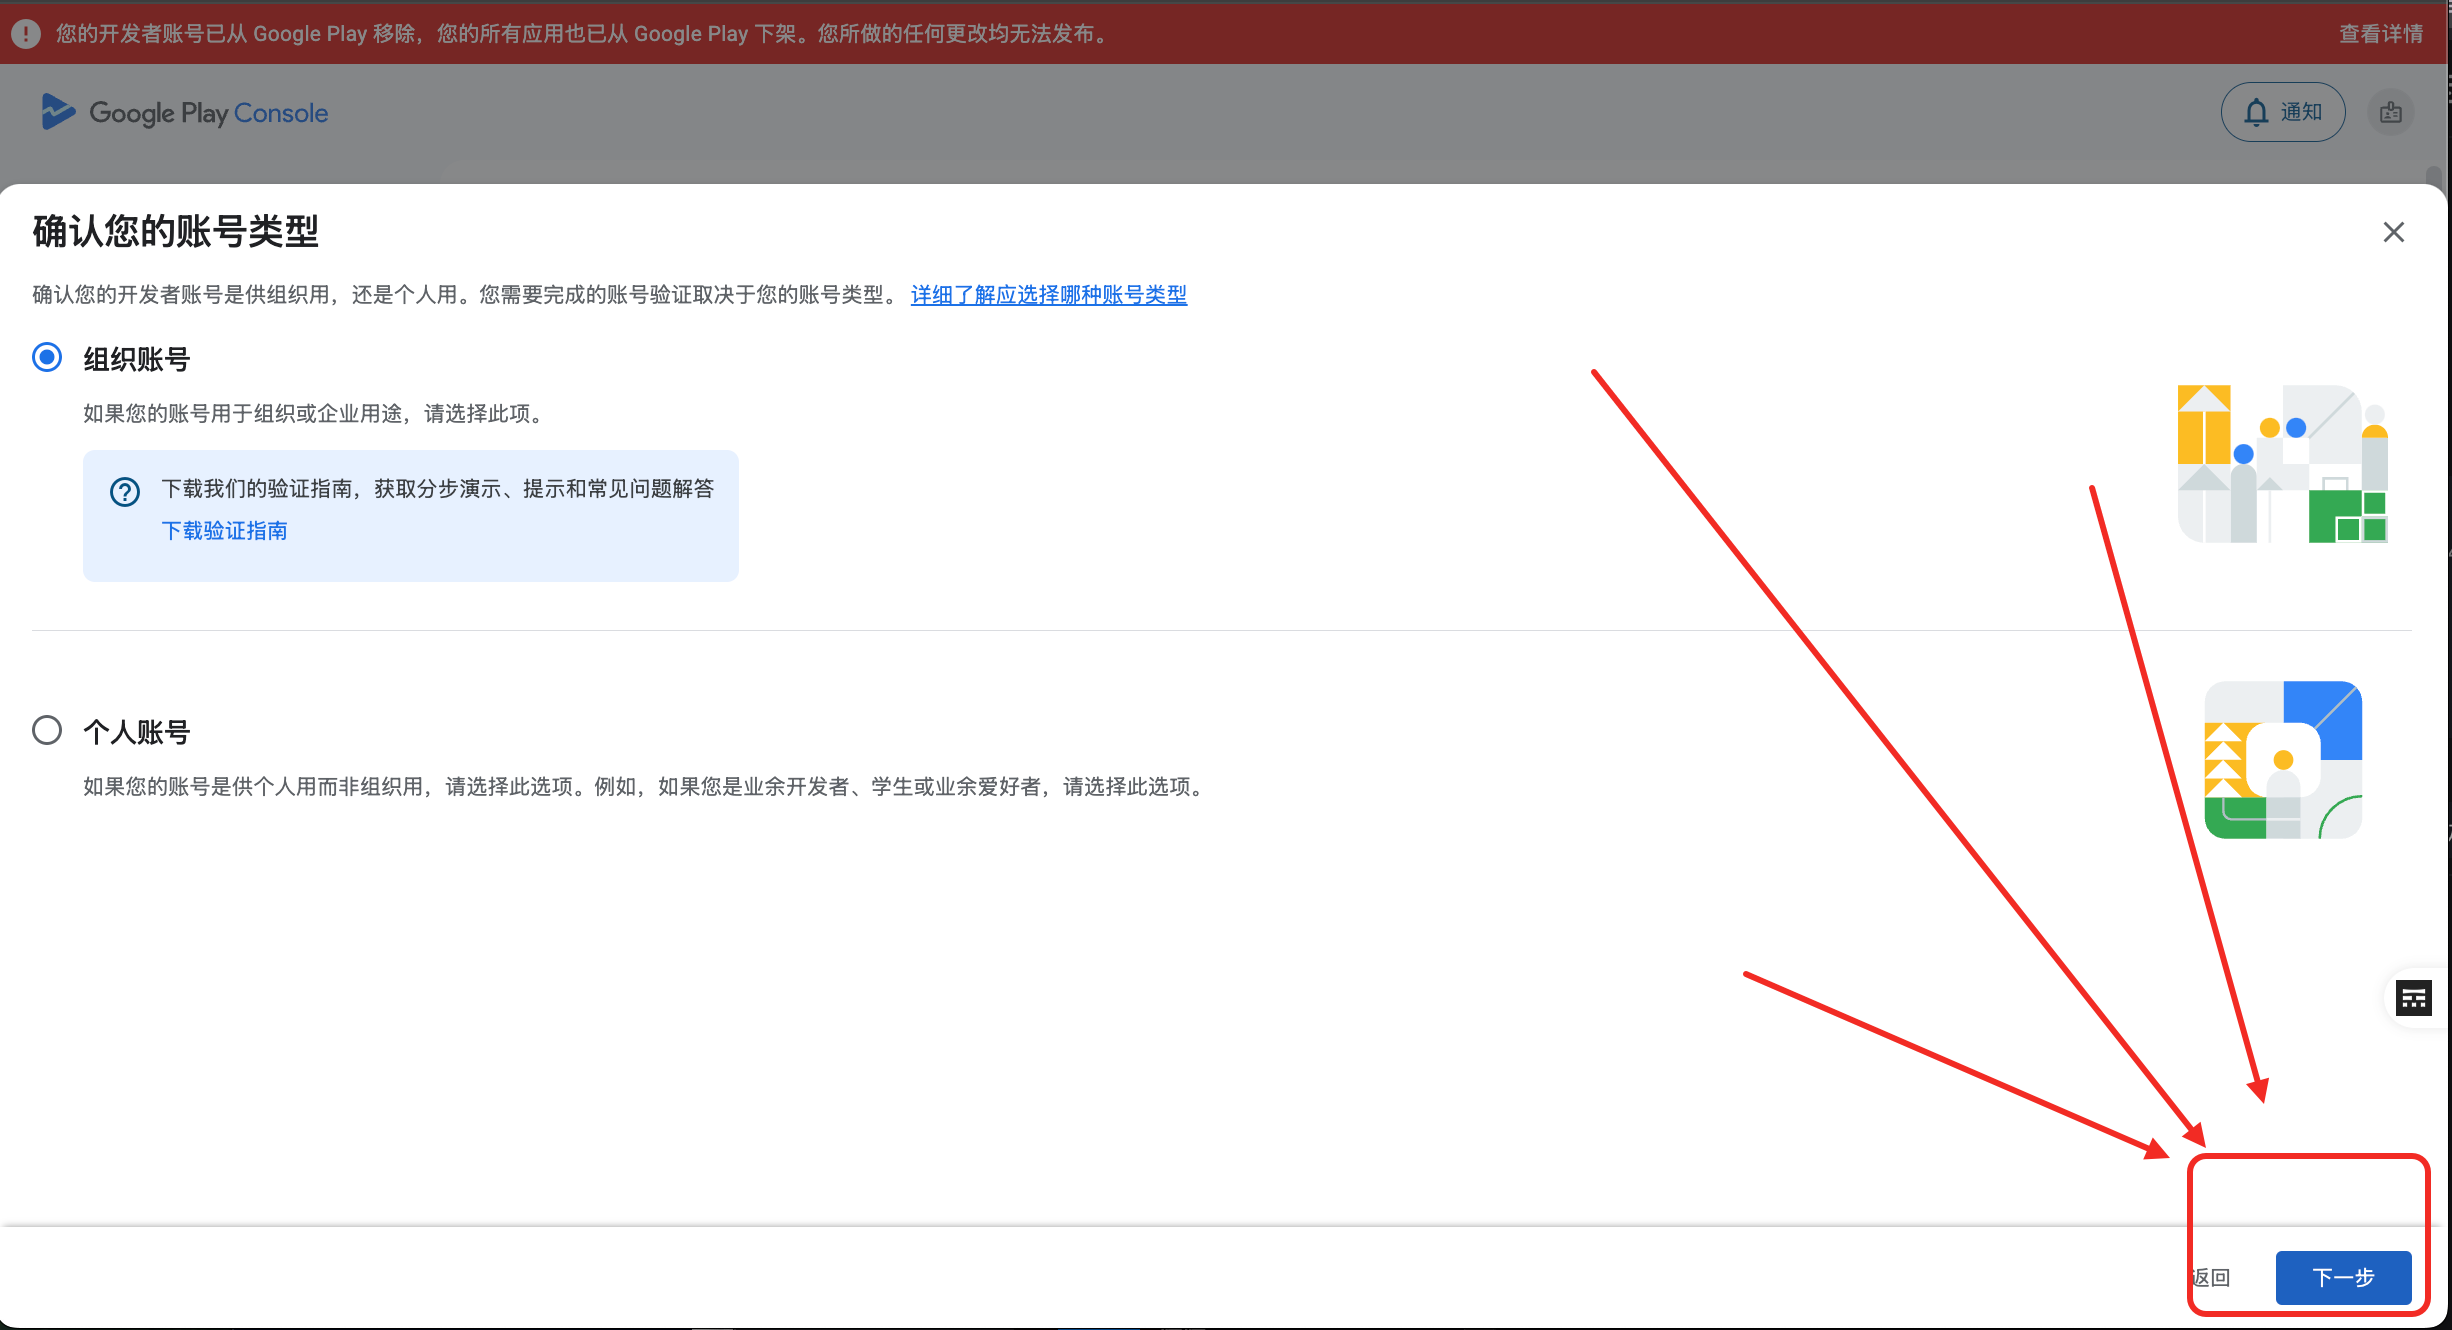Click the organization account illustration
2452x1330 pixels.
(2282, 464)
